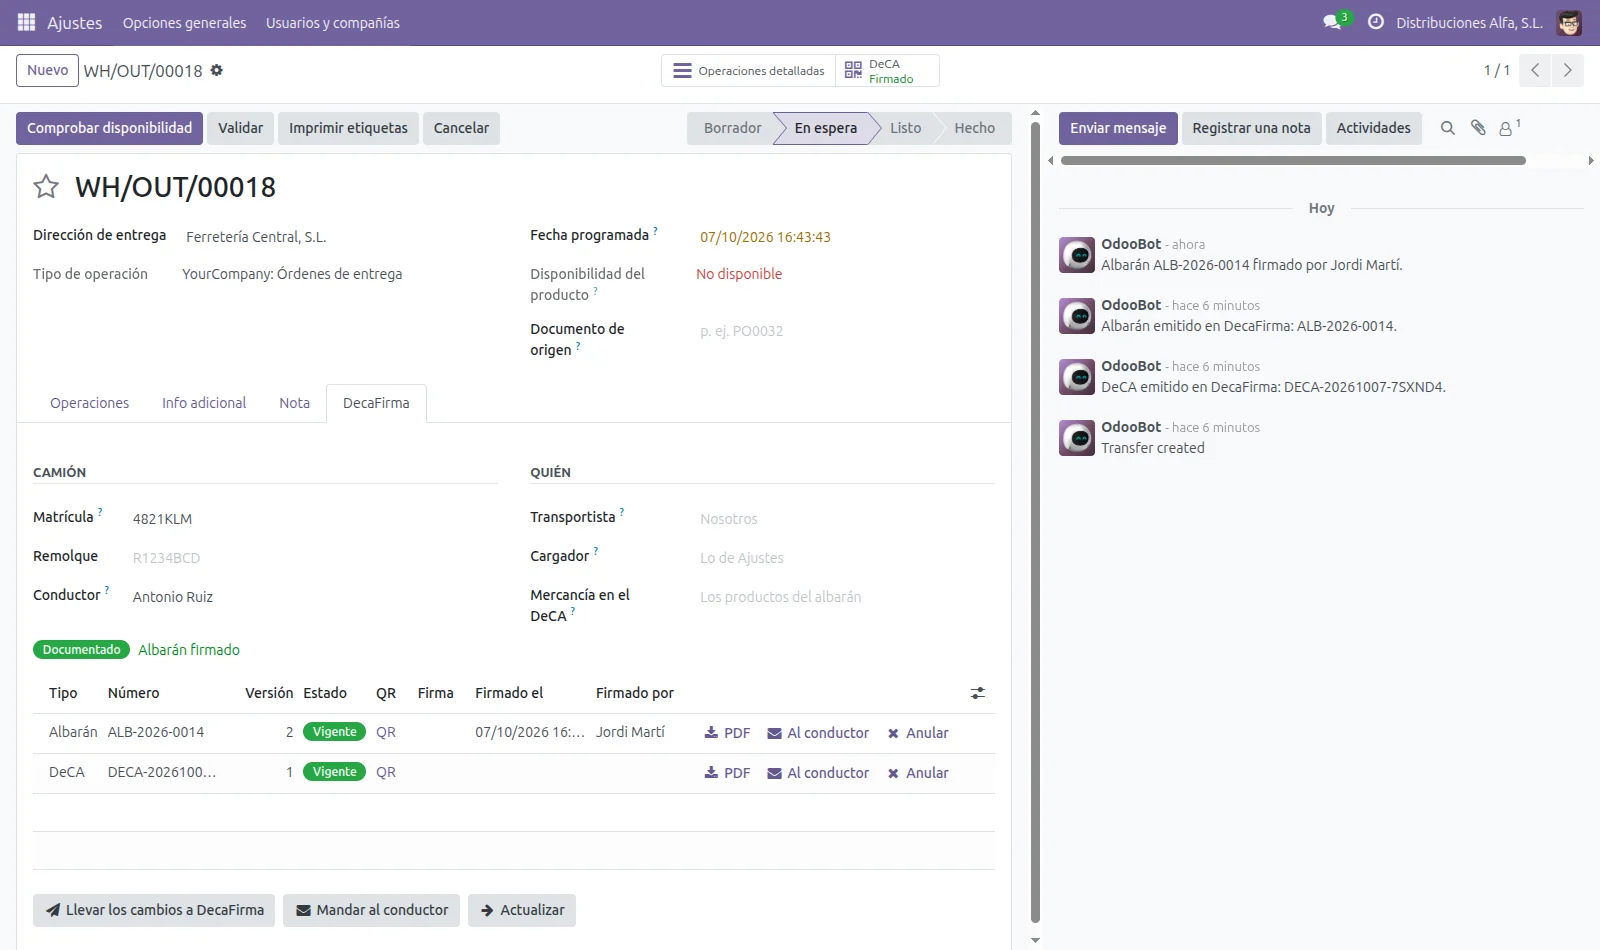Open the user avatar menu
Viewport: 1600px width, 950px height.
tap(1569, 22)
